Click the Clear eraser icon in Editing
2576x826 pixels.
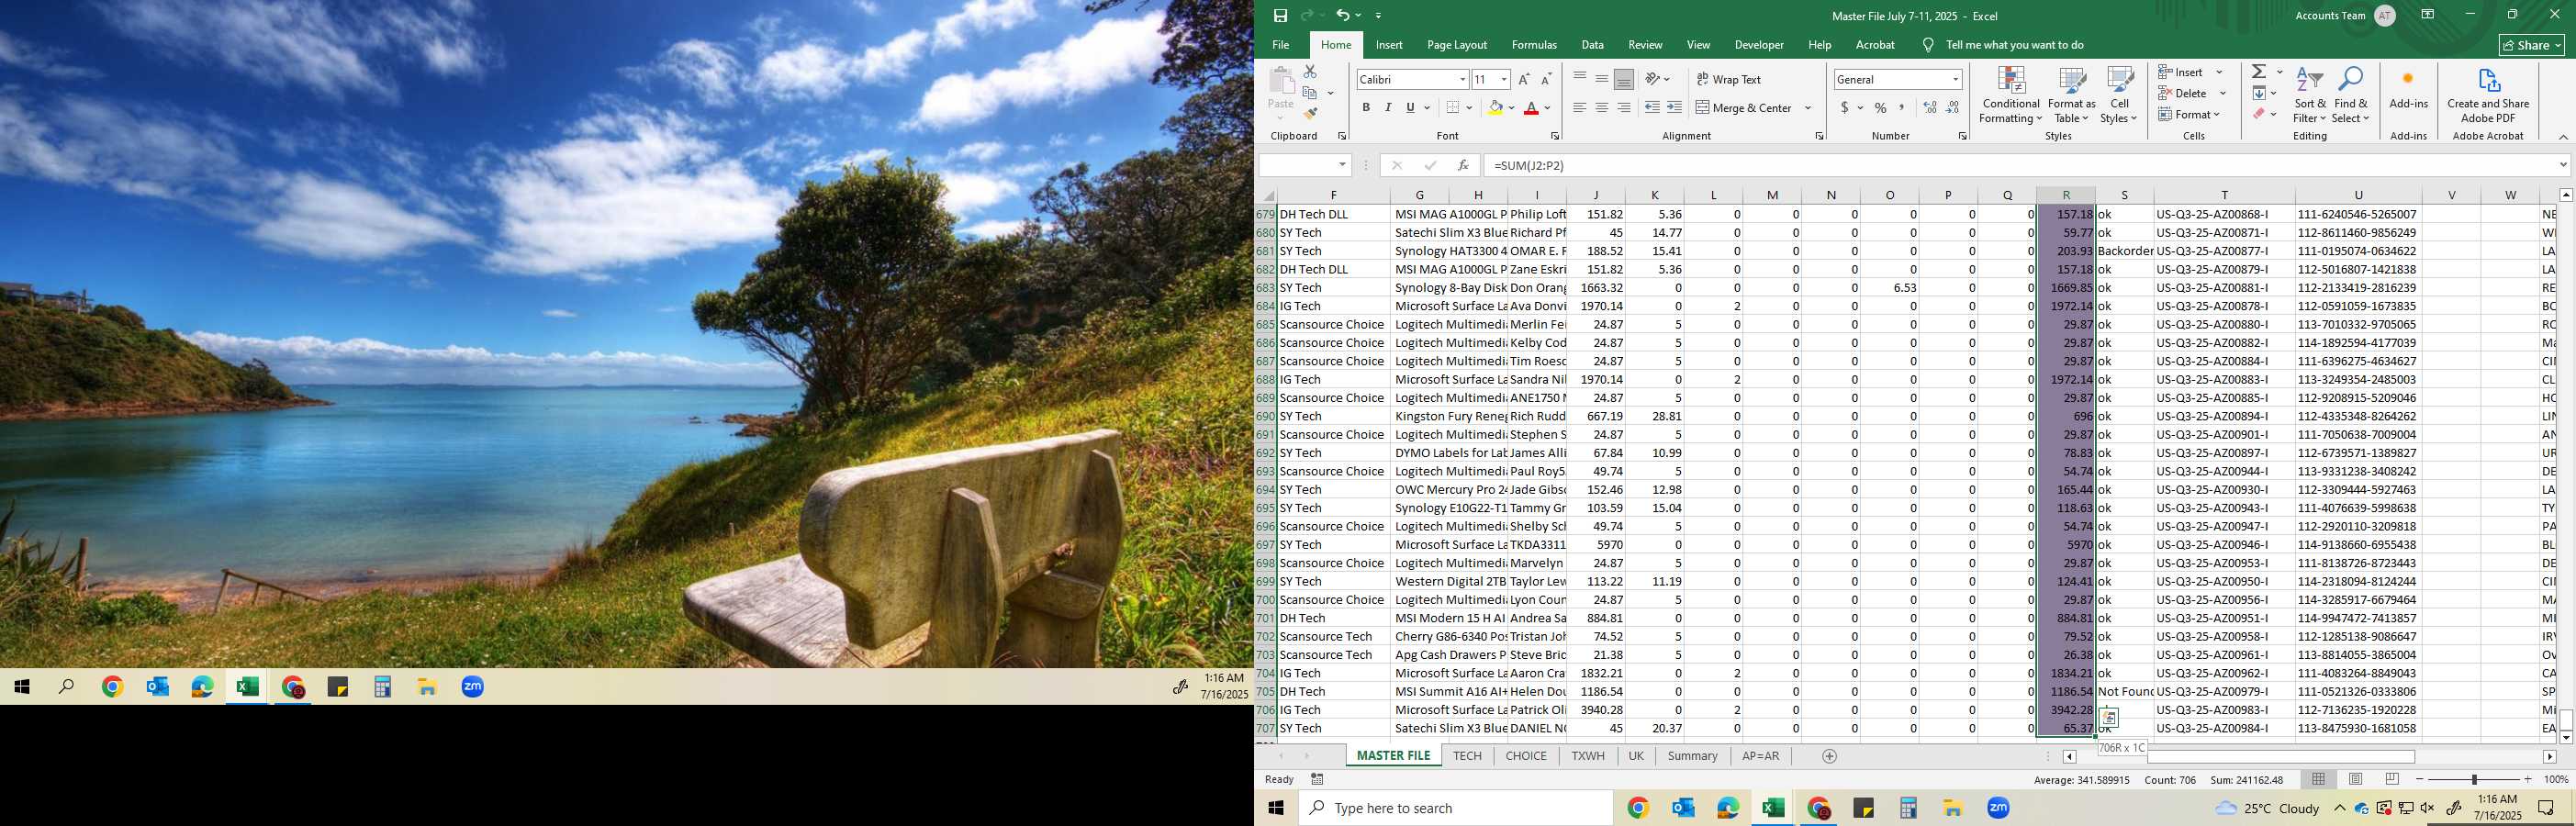pyautogui.click(x=2259, y=114)
